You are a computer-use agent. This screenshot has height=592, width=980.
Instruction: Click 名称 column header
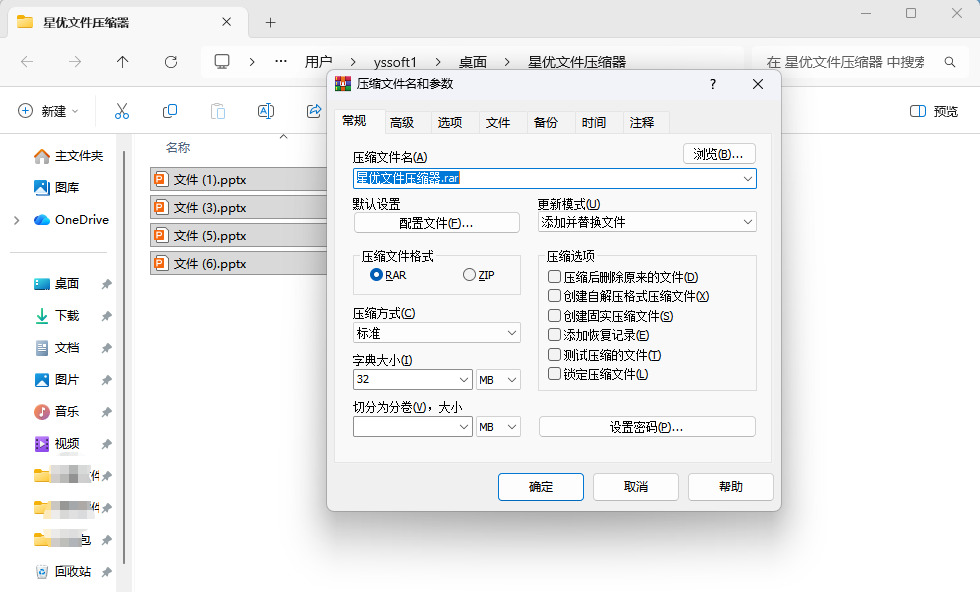point(178,148)
